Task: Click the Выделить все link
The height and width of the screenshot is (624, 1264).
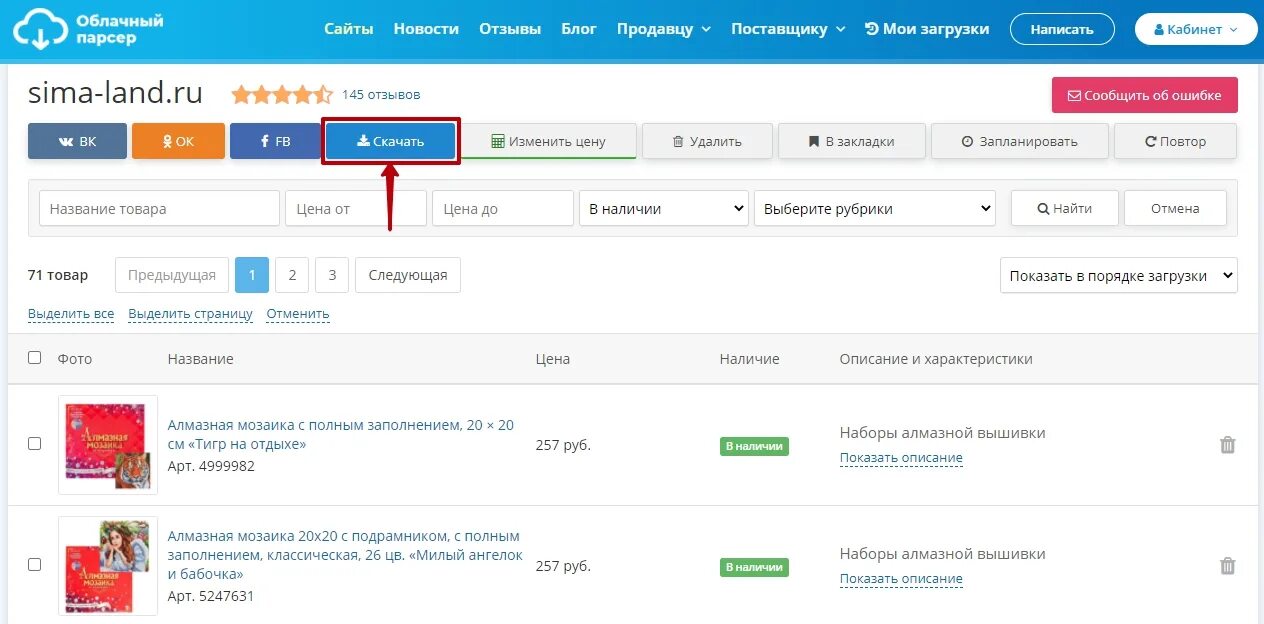Action: [x=71, y=314]
